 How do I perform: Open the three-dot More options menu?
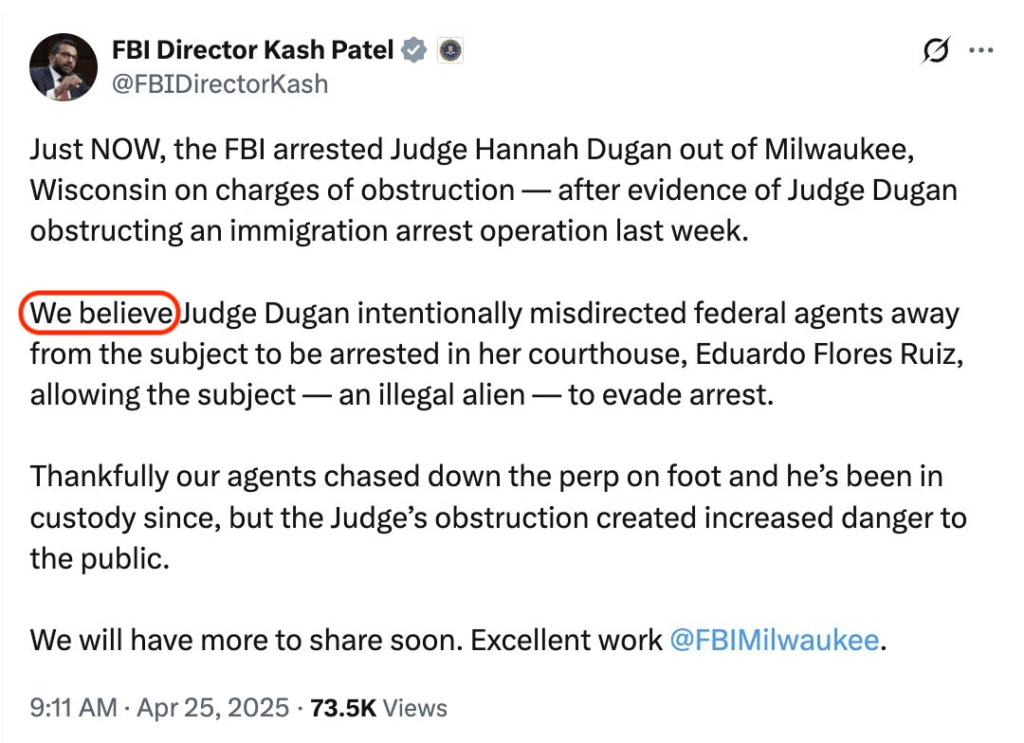click(x=981, y=51)
